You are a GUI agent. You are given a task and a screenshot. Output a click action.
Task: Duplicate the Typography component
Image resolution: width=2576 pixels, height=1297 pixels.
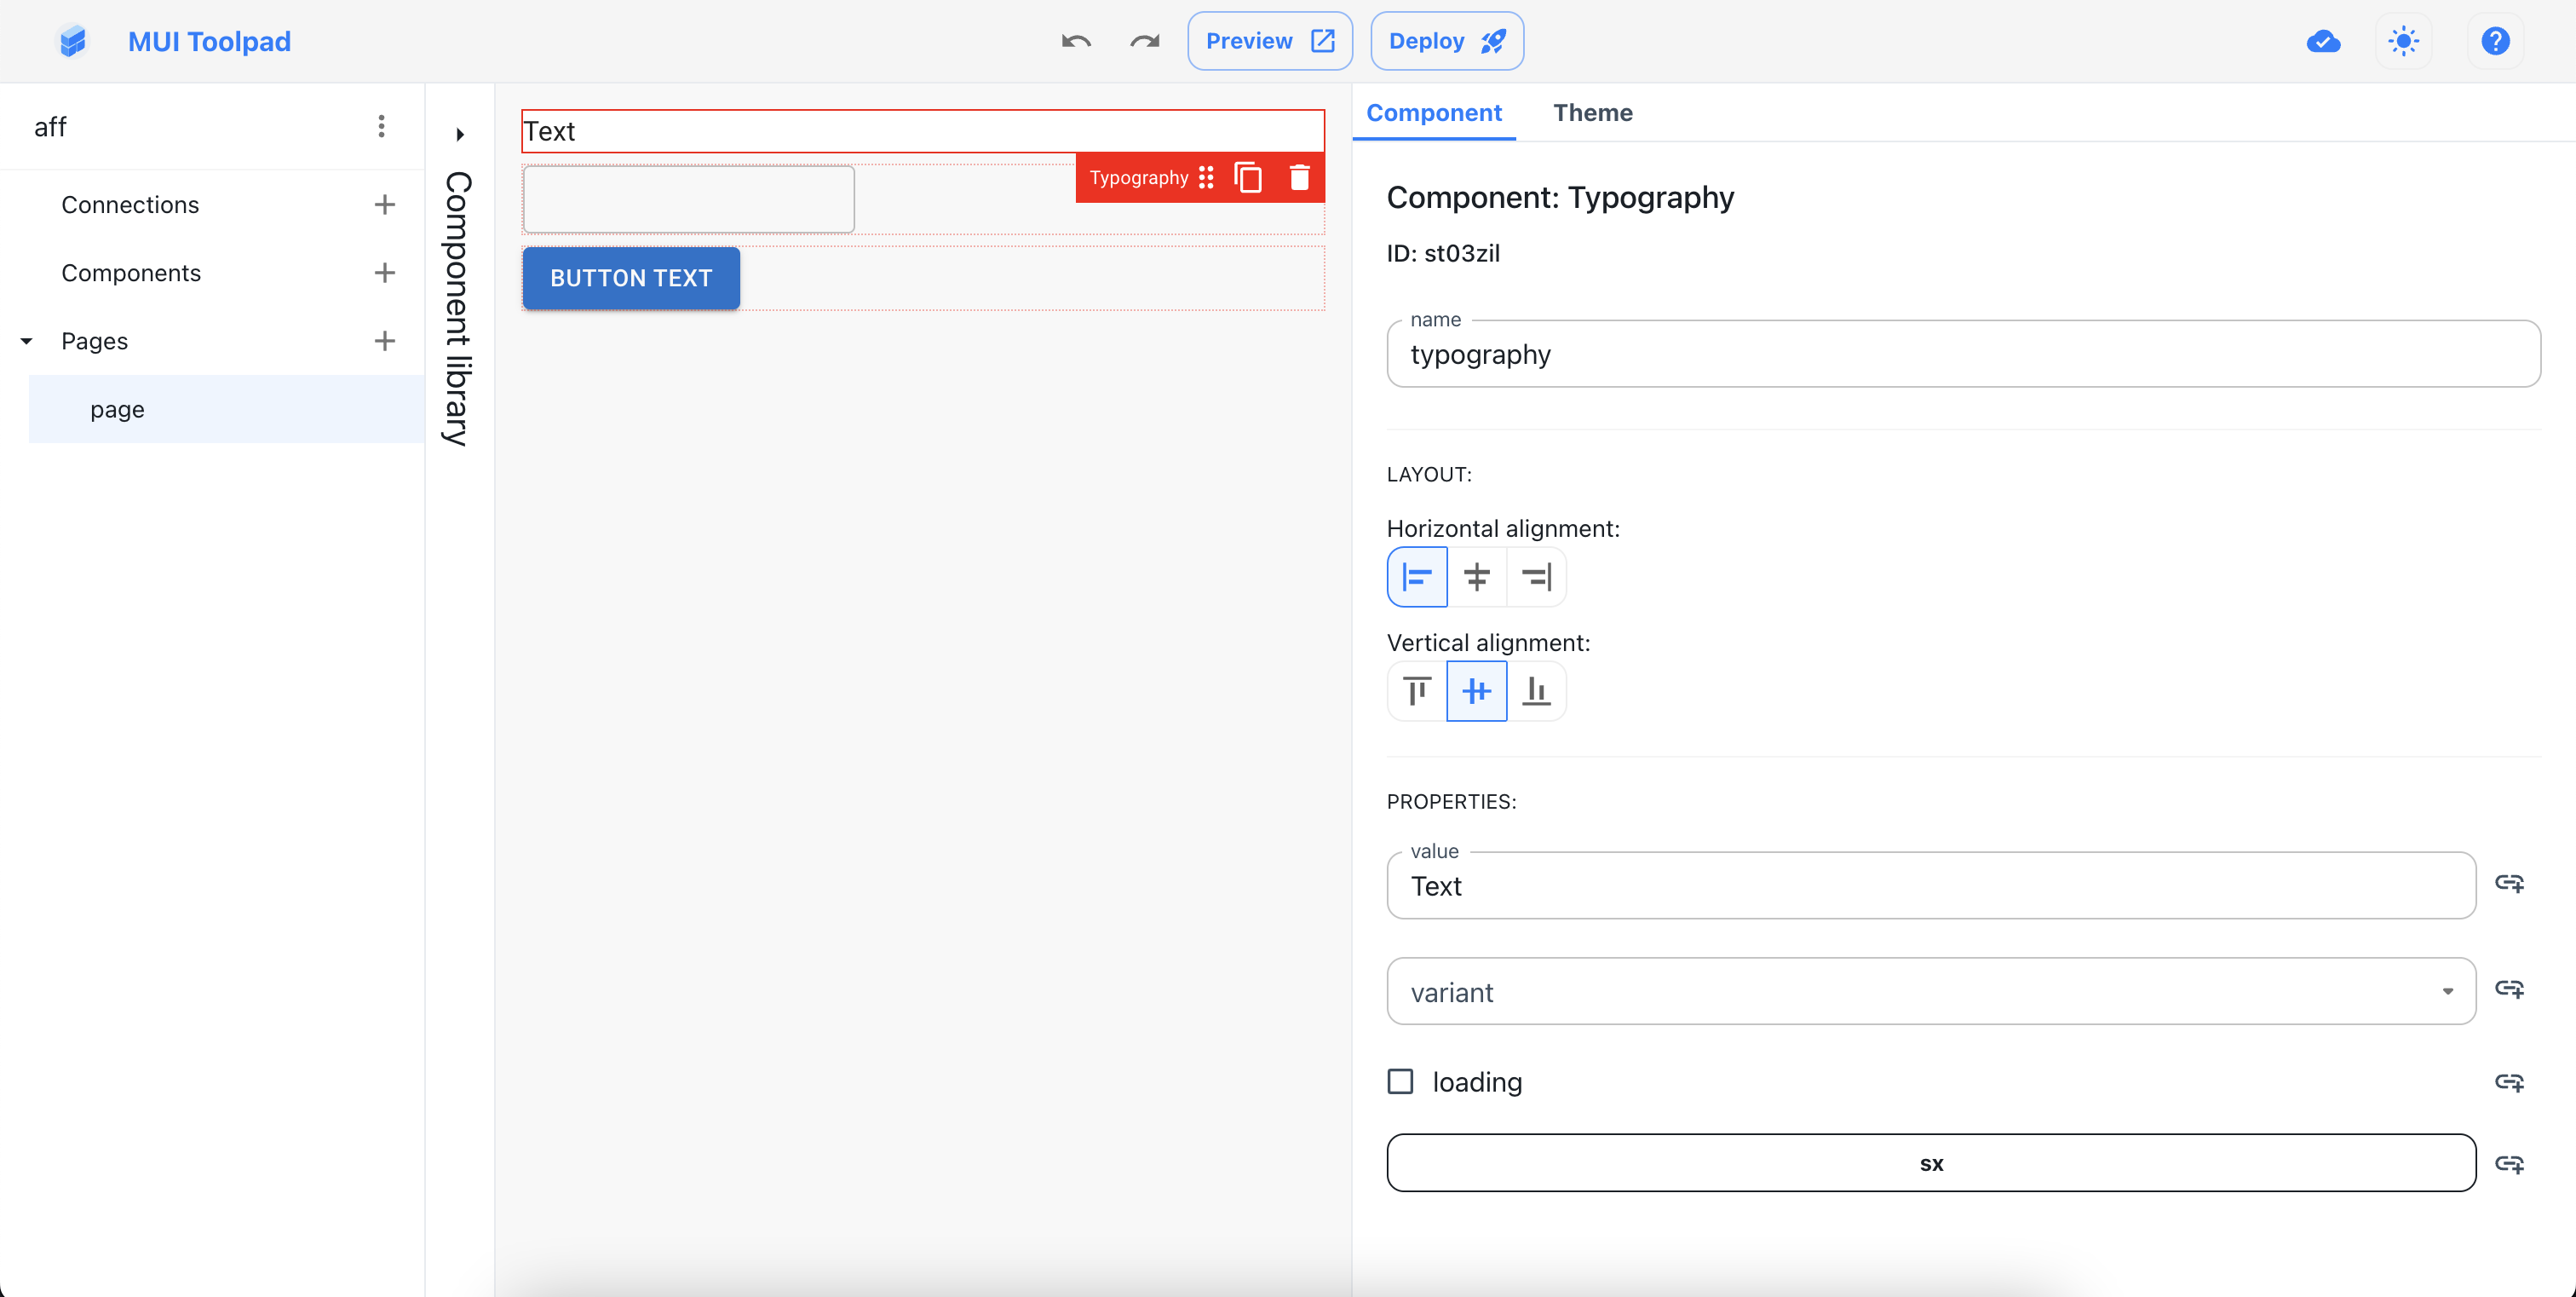coord(1248,177)
